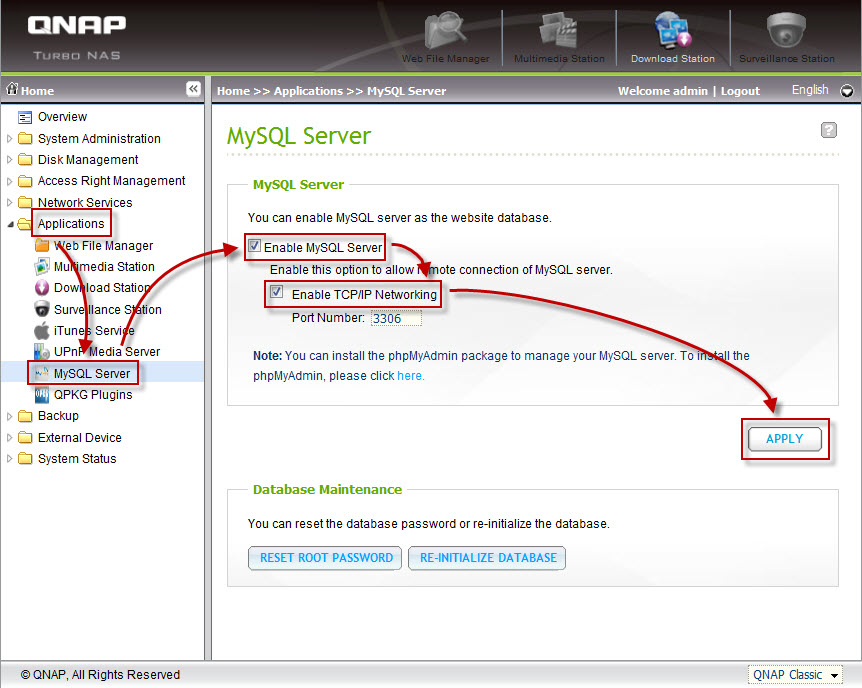Select iTunes Service in the sidebar

click(94, 331)
